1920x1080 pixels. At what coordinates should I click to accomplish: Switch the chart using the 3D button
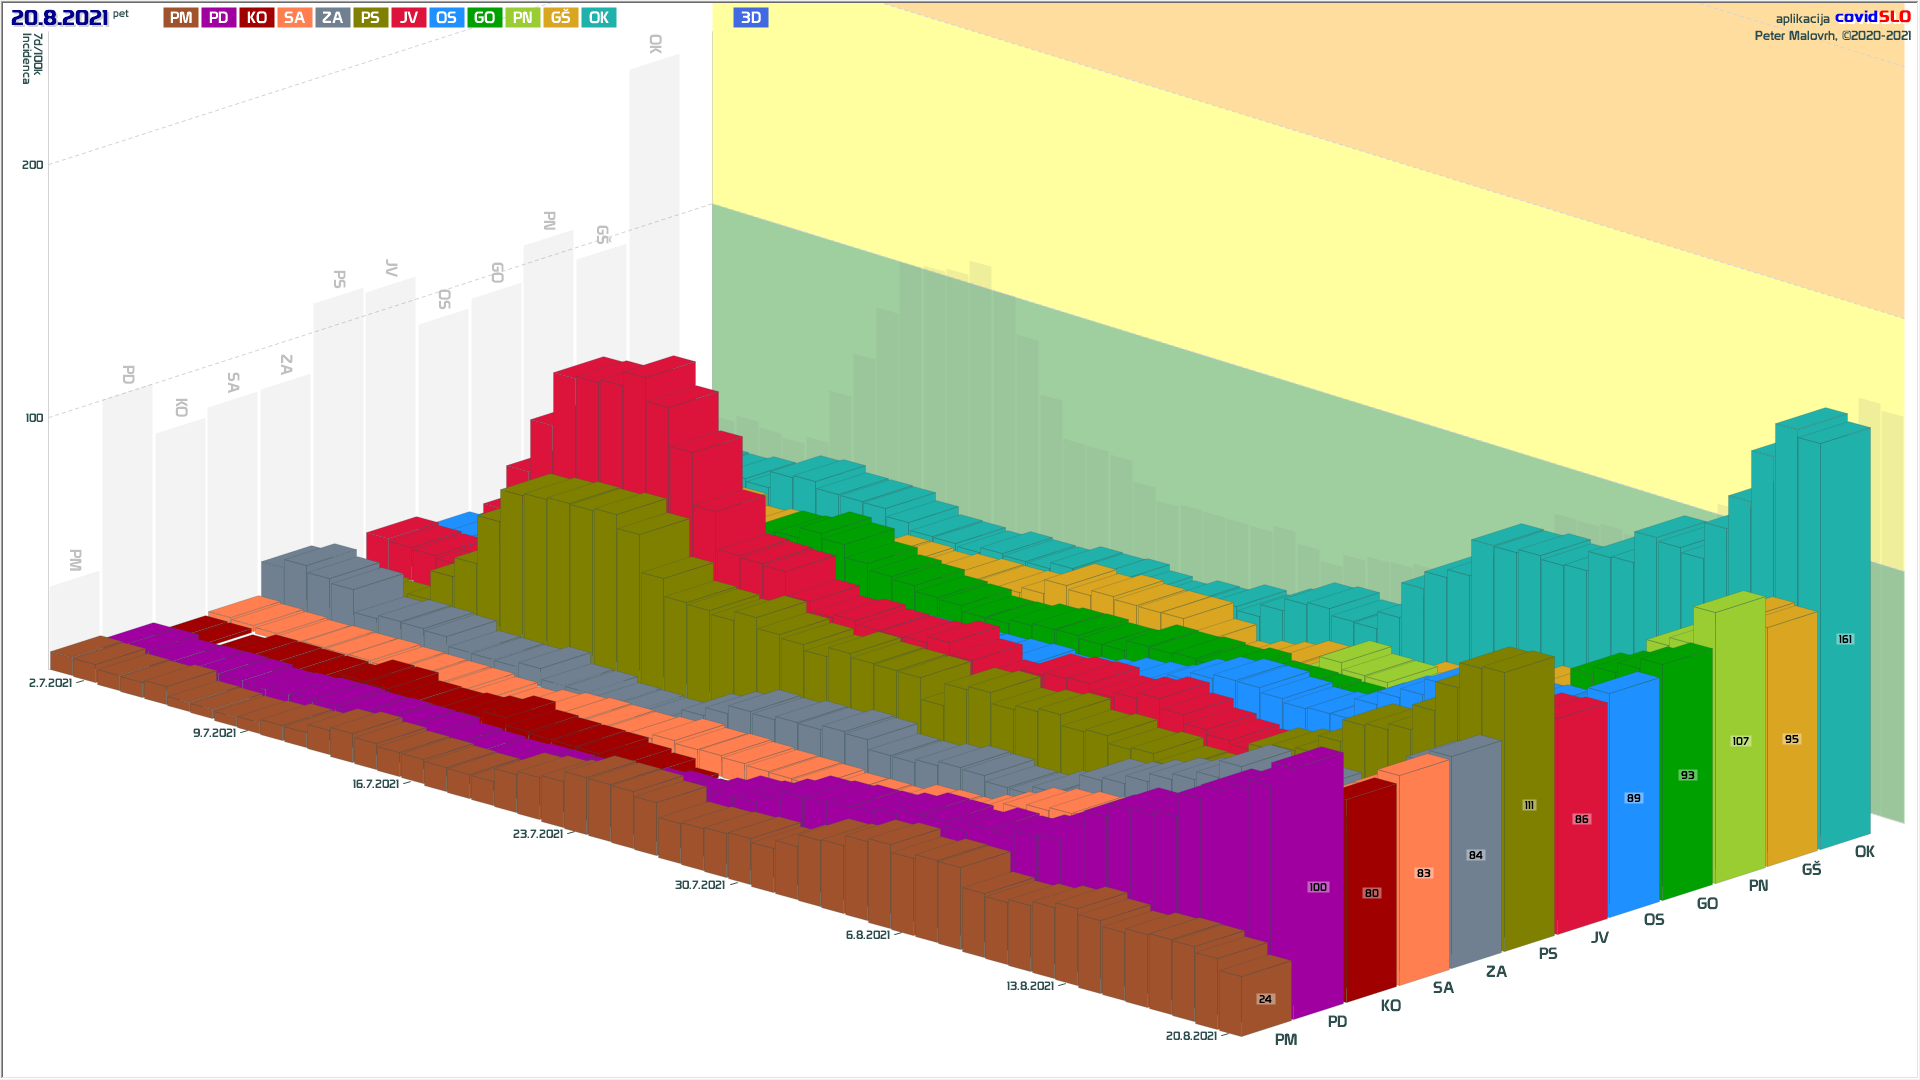pyautogui.click(x=751, y=18)
